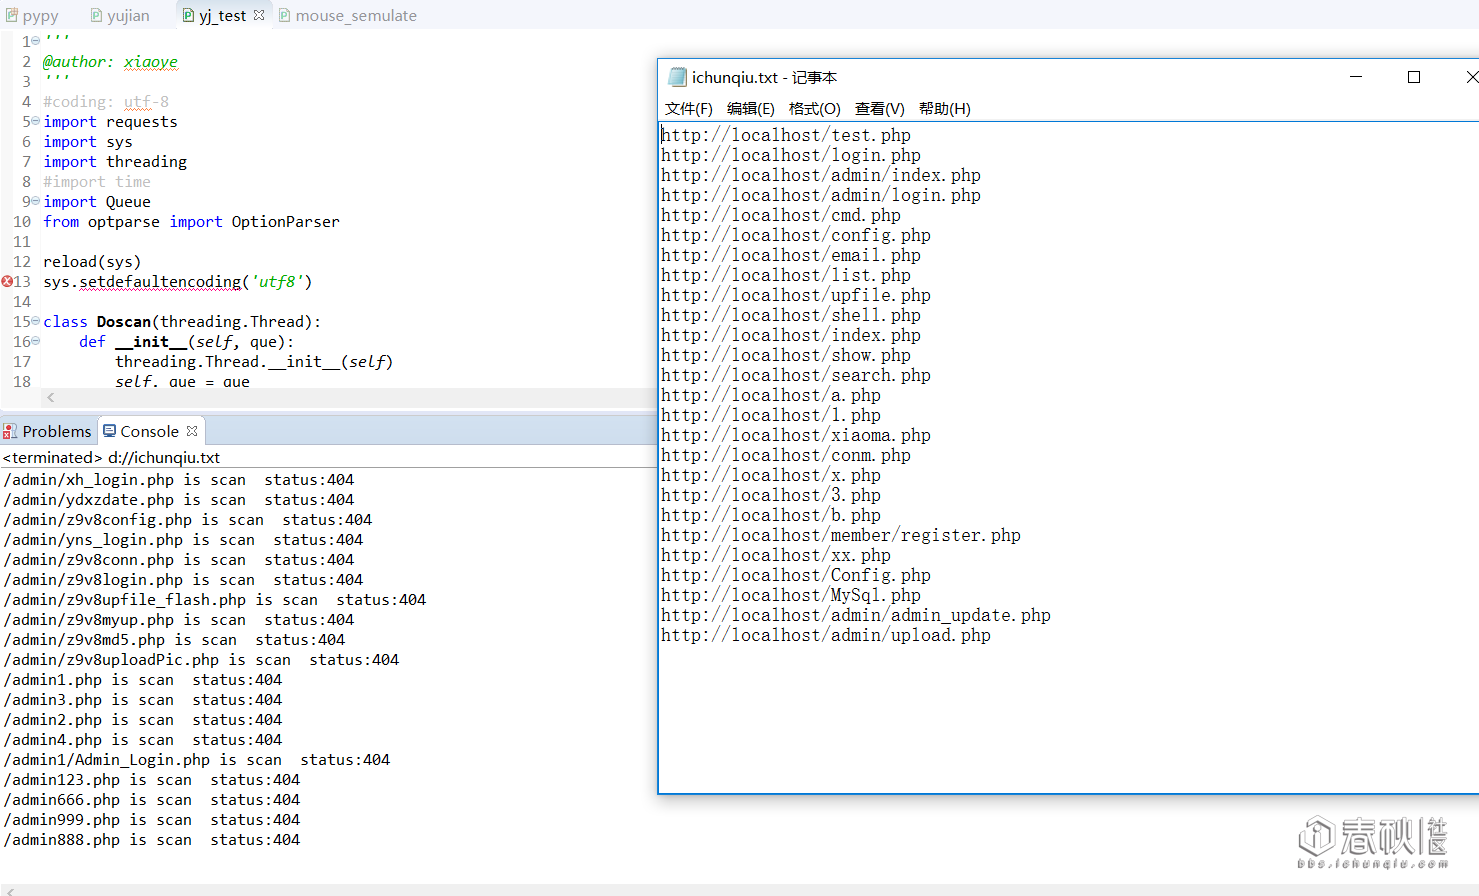Click the yujian tab file icon
The image size is (1479, 896).
point(96,15)
